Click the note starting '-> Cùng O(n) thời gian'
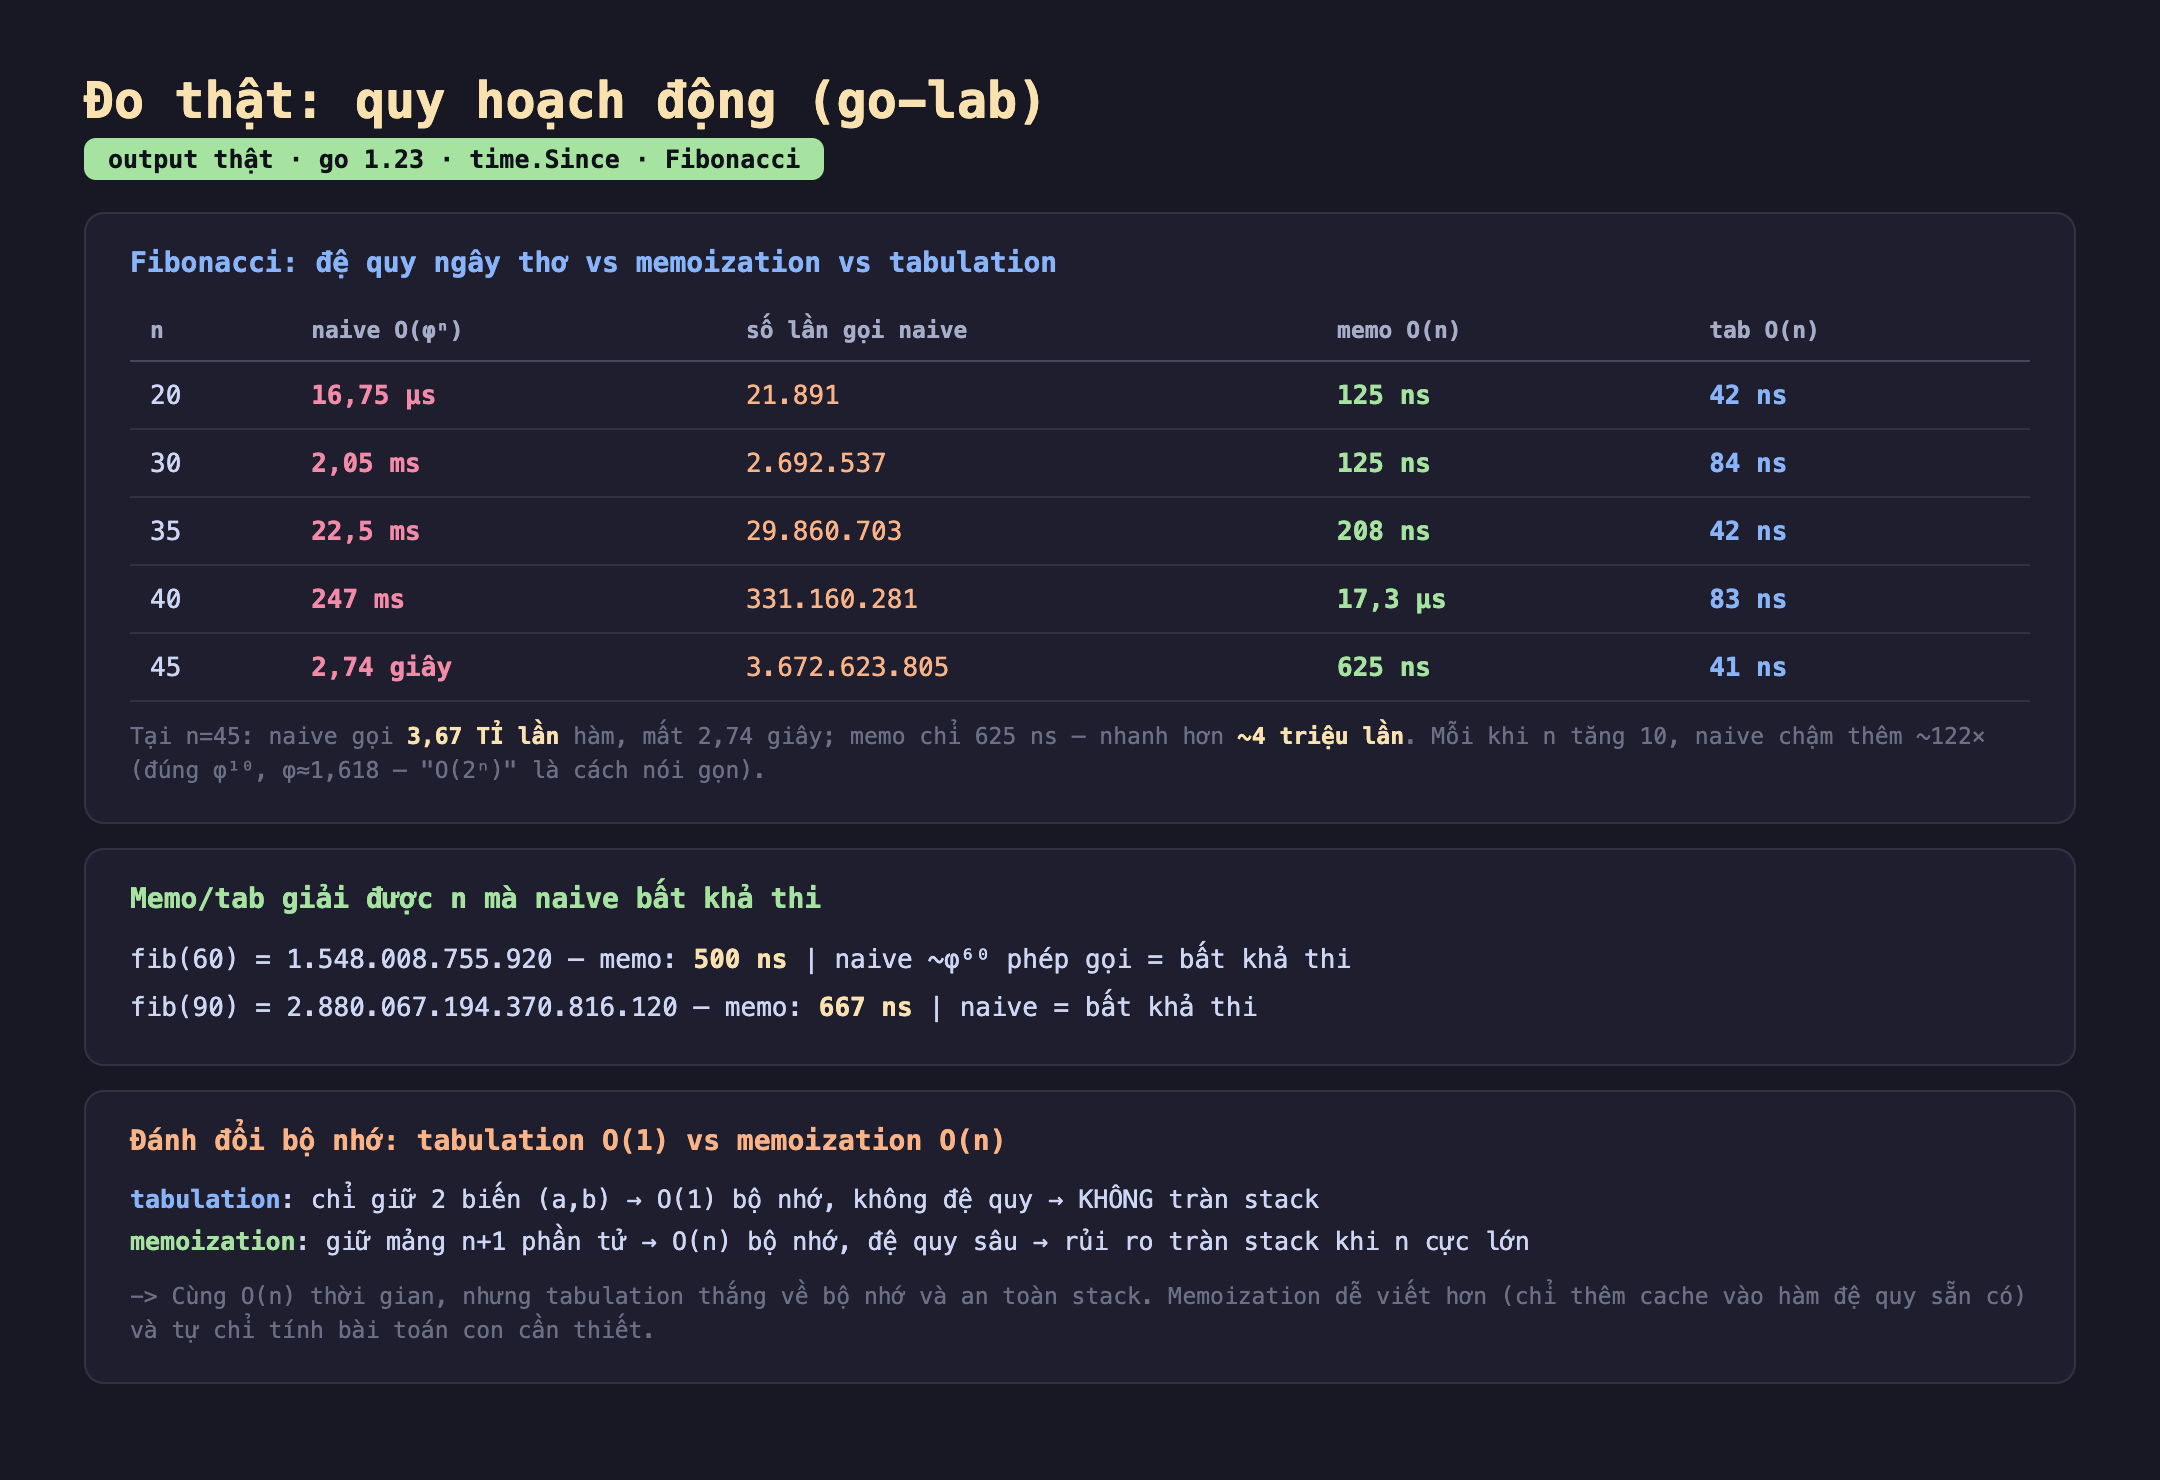The width and height of the screenshot is (2160, 1480). point(1078,1313)
